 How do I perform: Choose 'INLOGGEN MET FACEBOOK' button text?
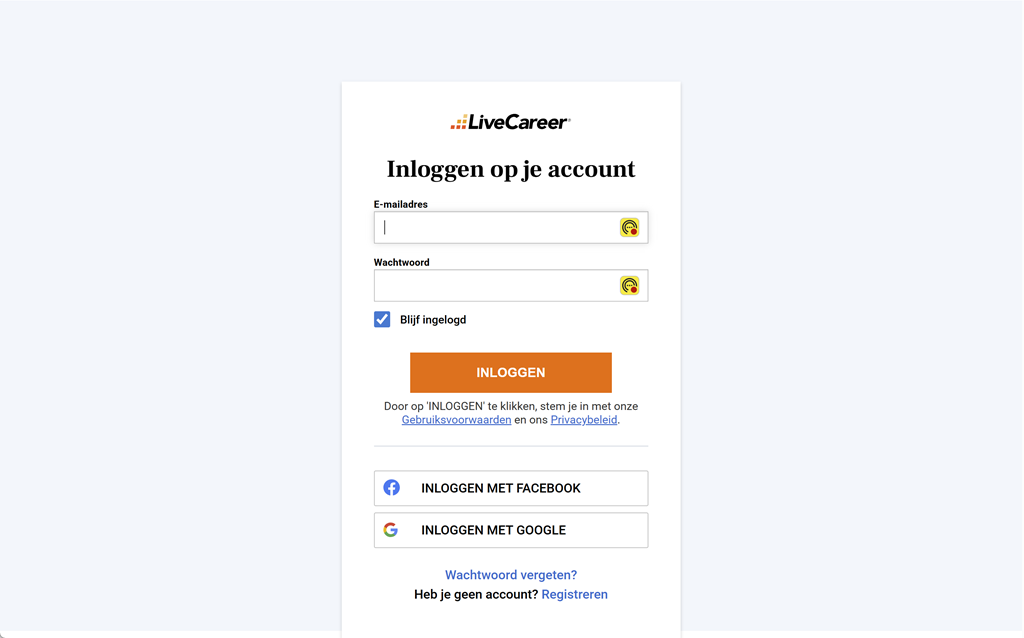500,488
